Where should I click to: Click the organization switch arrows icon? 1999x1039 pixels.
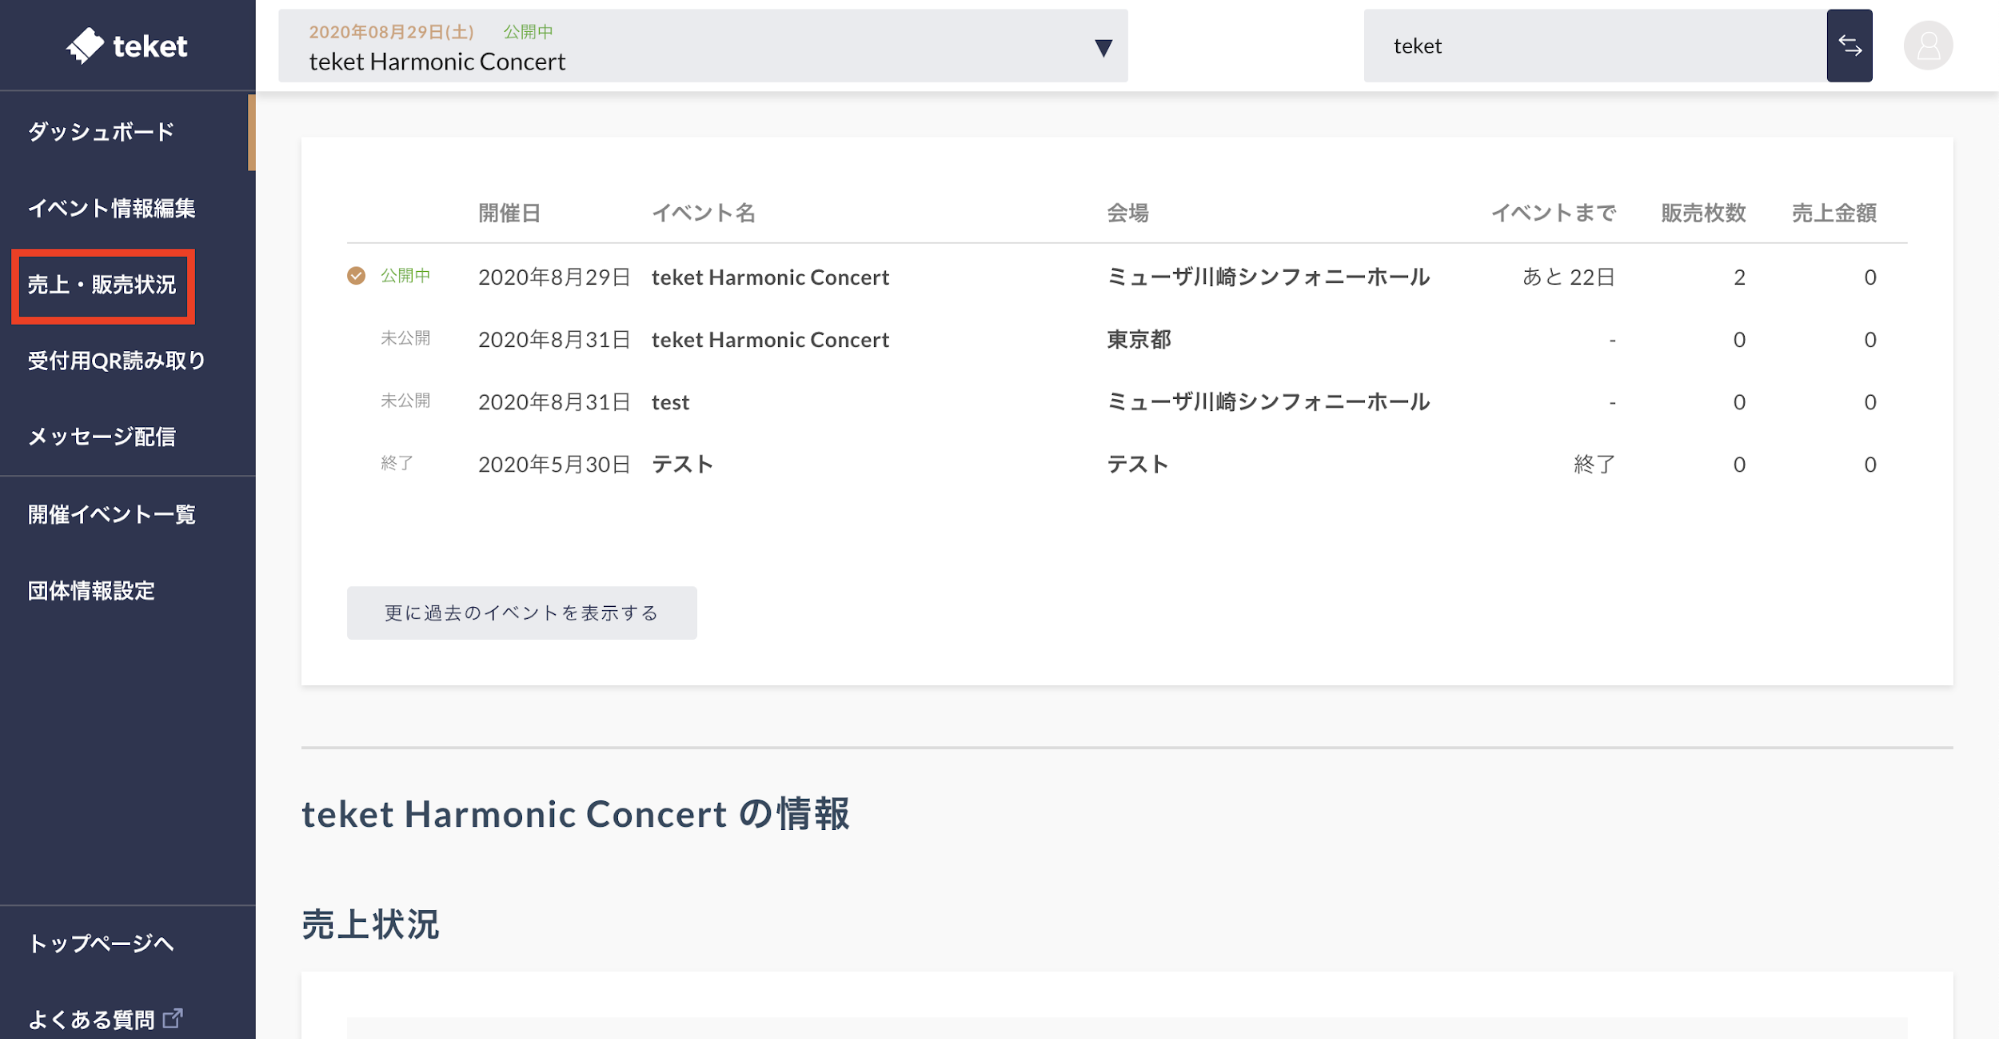[1849, 46]
